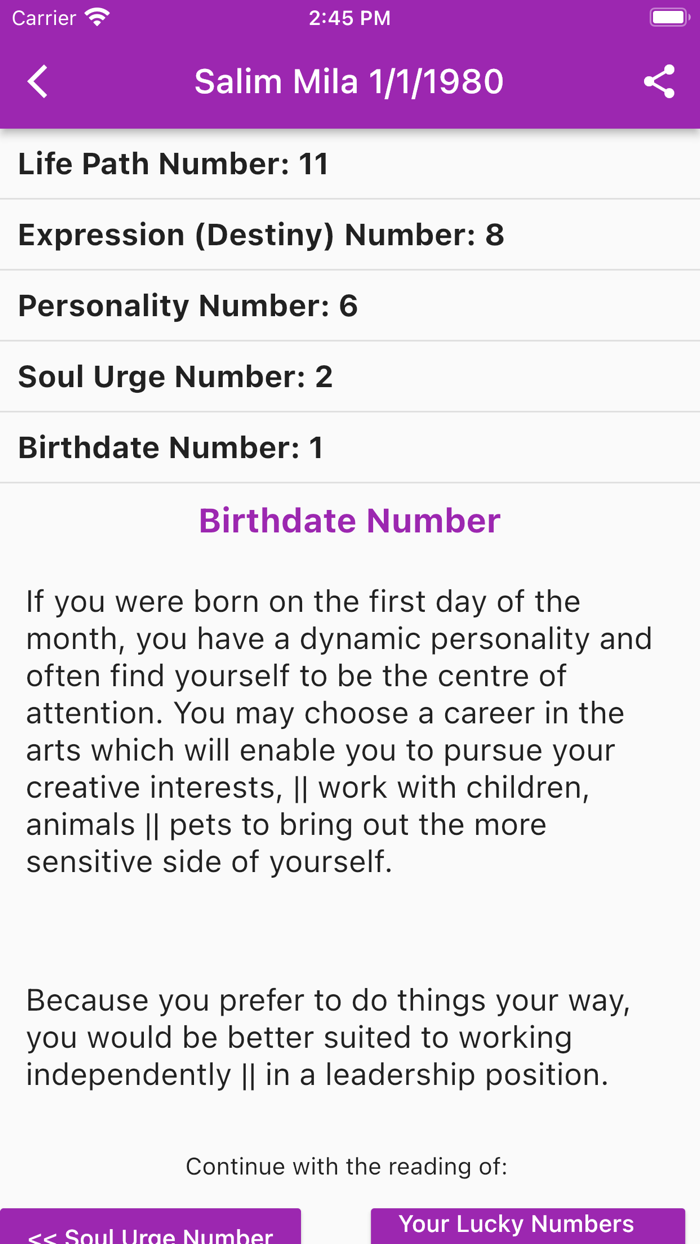Tap the back chevron arrow
Screen dimensions: 700x1244
tap(37, 80)
